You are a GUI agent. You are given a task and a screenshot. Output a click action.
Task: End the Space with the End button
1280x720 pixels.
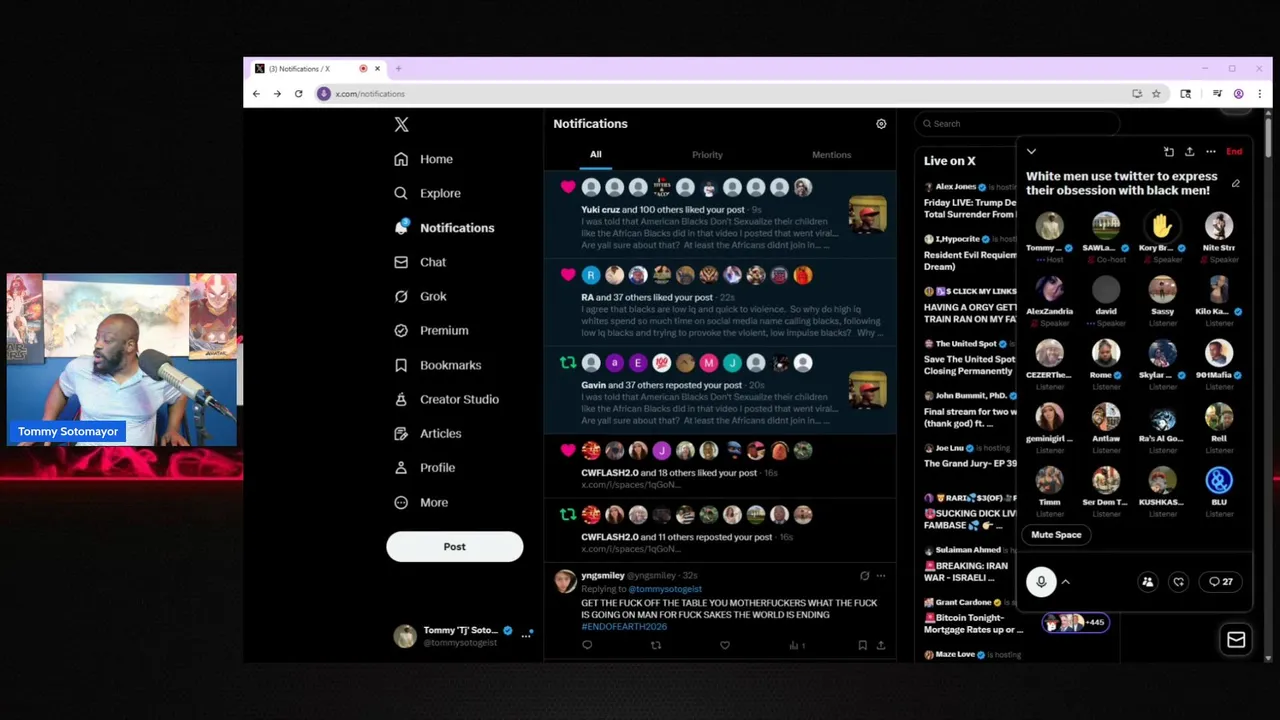(x=1234, y=152)
